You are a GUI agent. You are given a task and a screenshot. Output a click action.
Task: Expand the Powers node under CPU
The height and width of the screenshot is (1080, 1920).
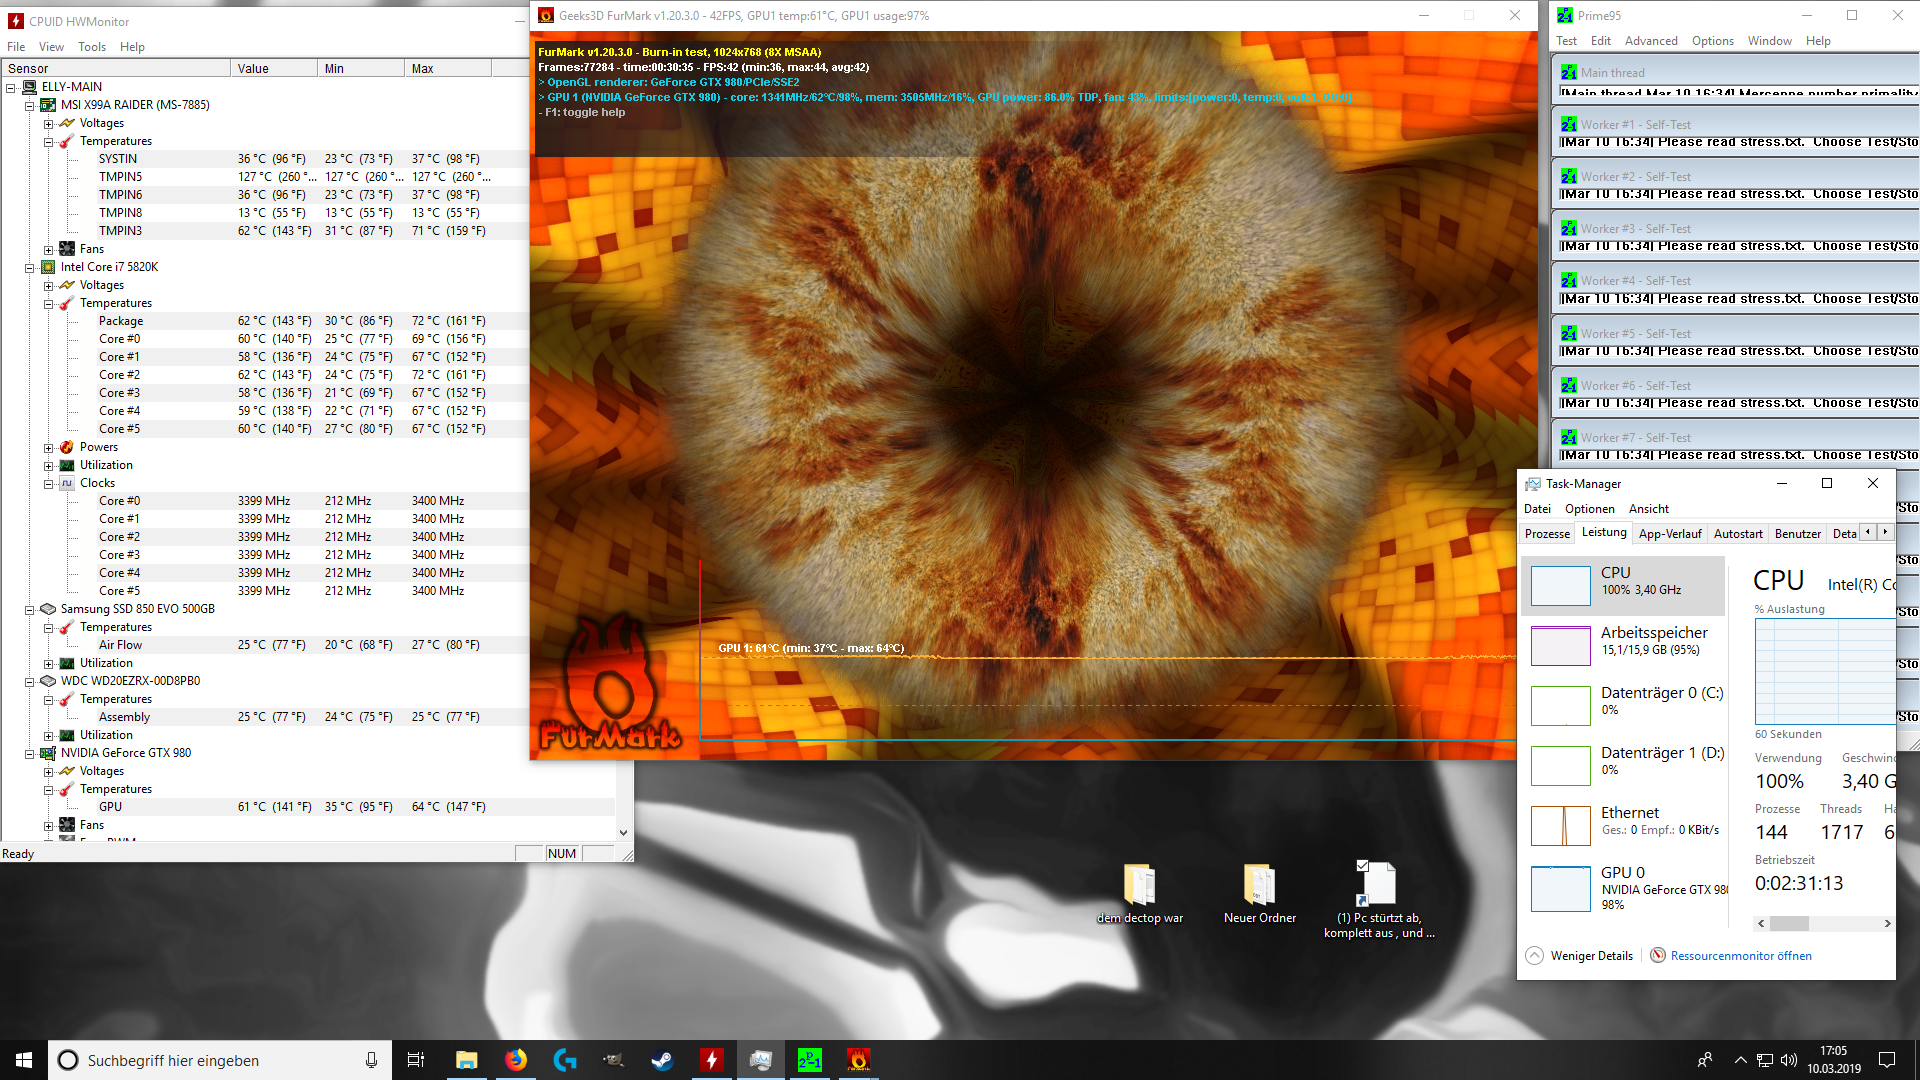[48, 447]
